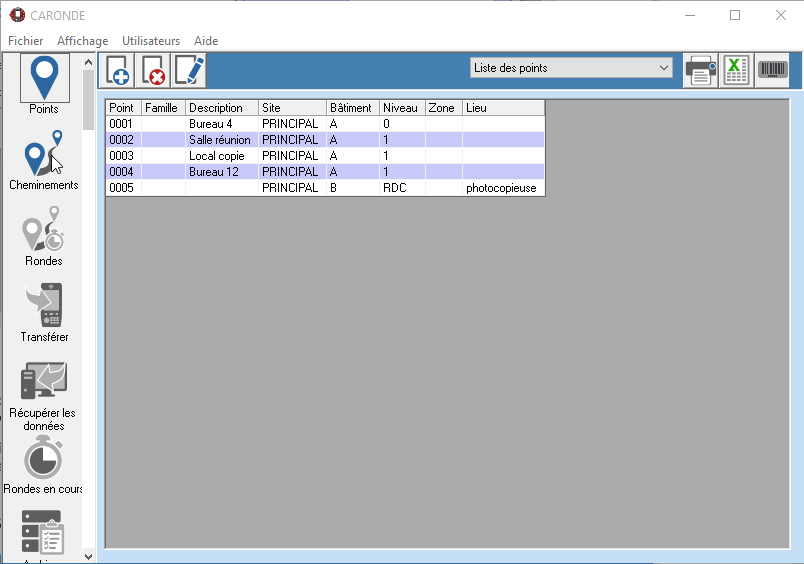Click the Transférer icon
Viewport: 804px width, 564px height.
point(44,311)
